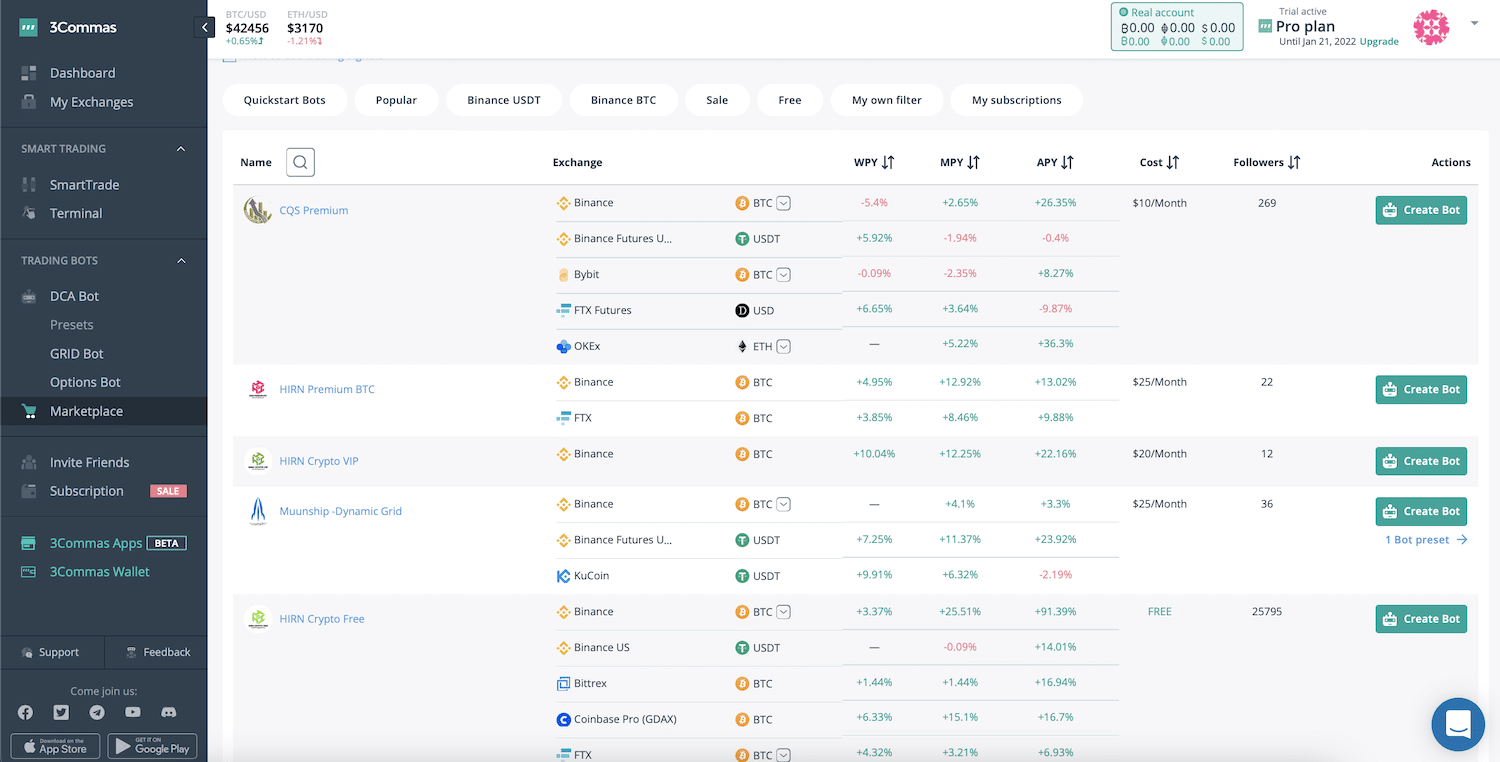Click the Terminal sidebar icon
The width and height of the screenshot is (1500, 762).
[x=29, y=213]
